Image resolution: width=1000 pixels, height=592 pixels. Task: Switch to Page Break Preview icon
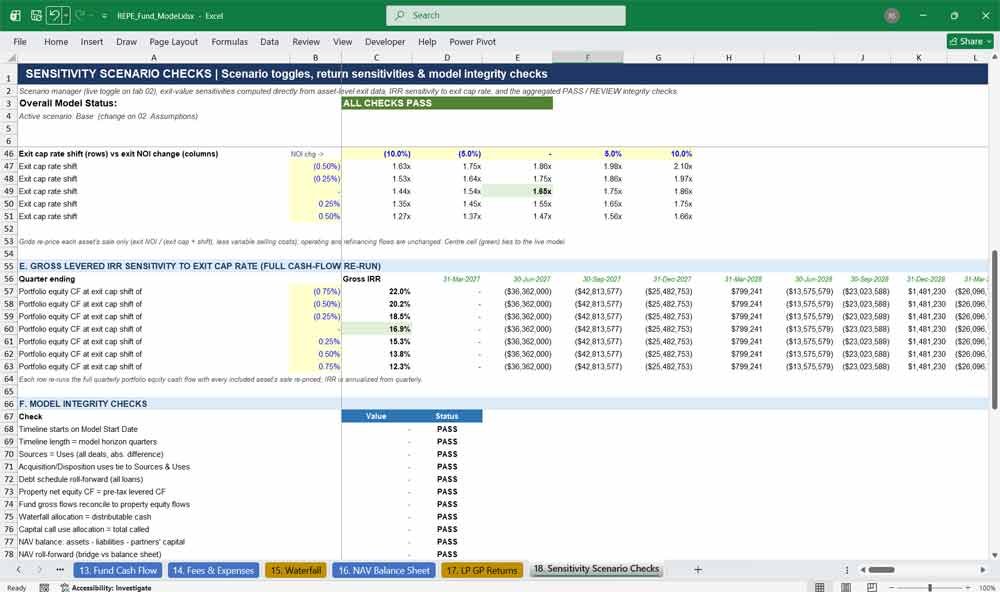click(x=872, y=587)
